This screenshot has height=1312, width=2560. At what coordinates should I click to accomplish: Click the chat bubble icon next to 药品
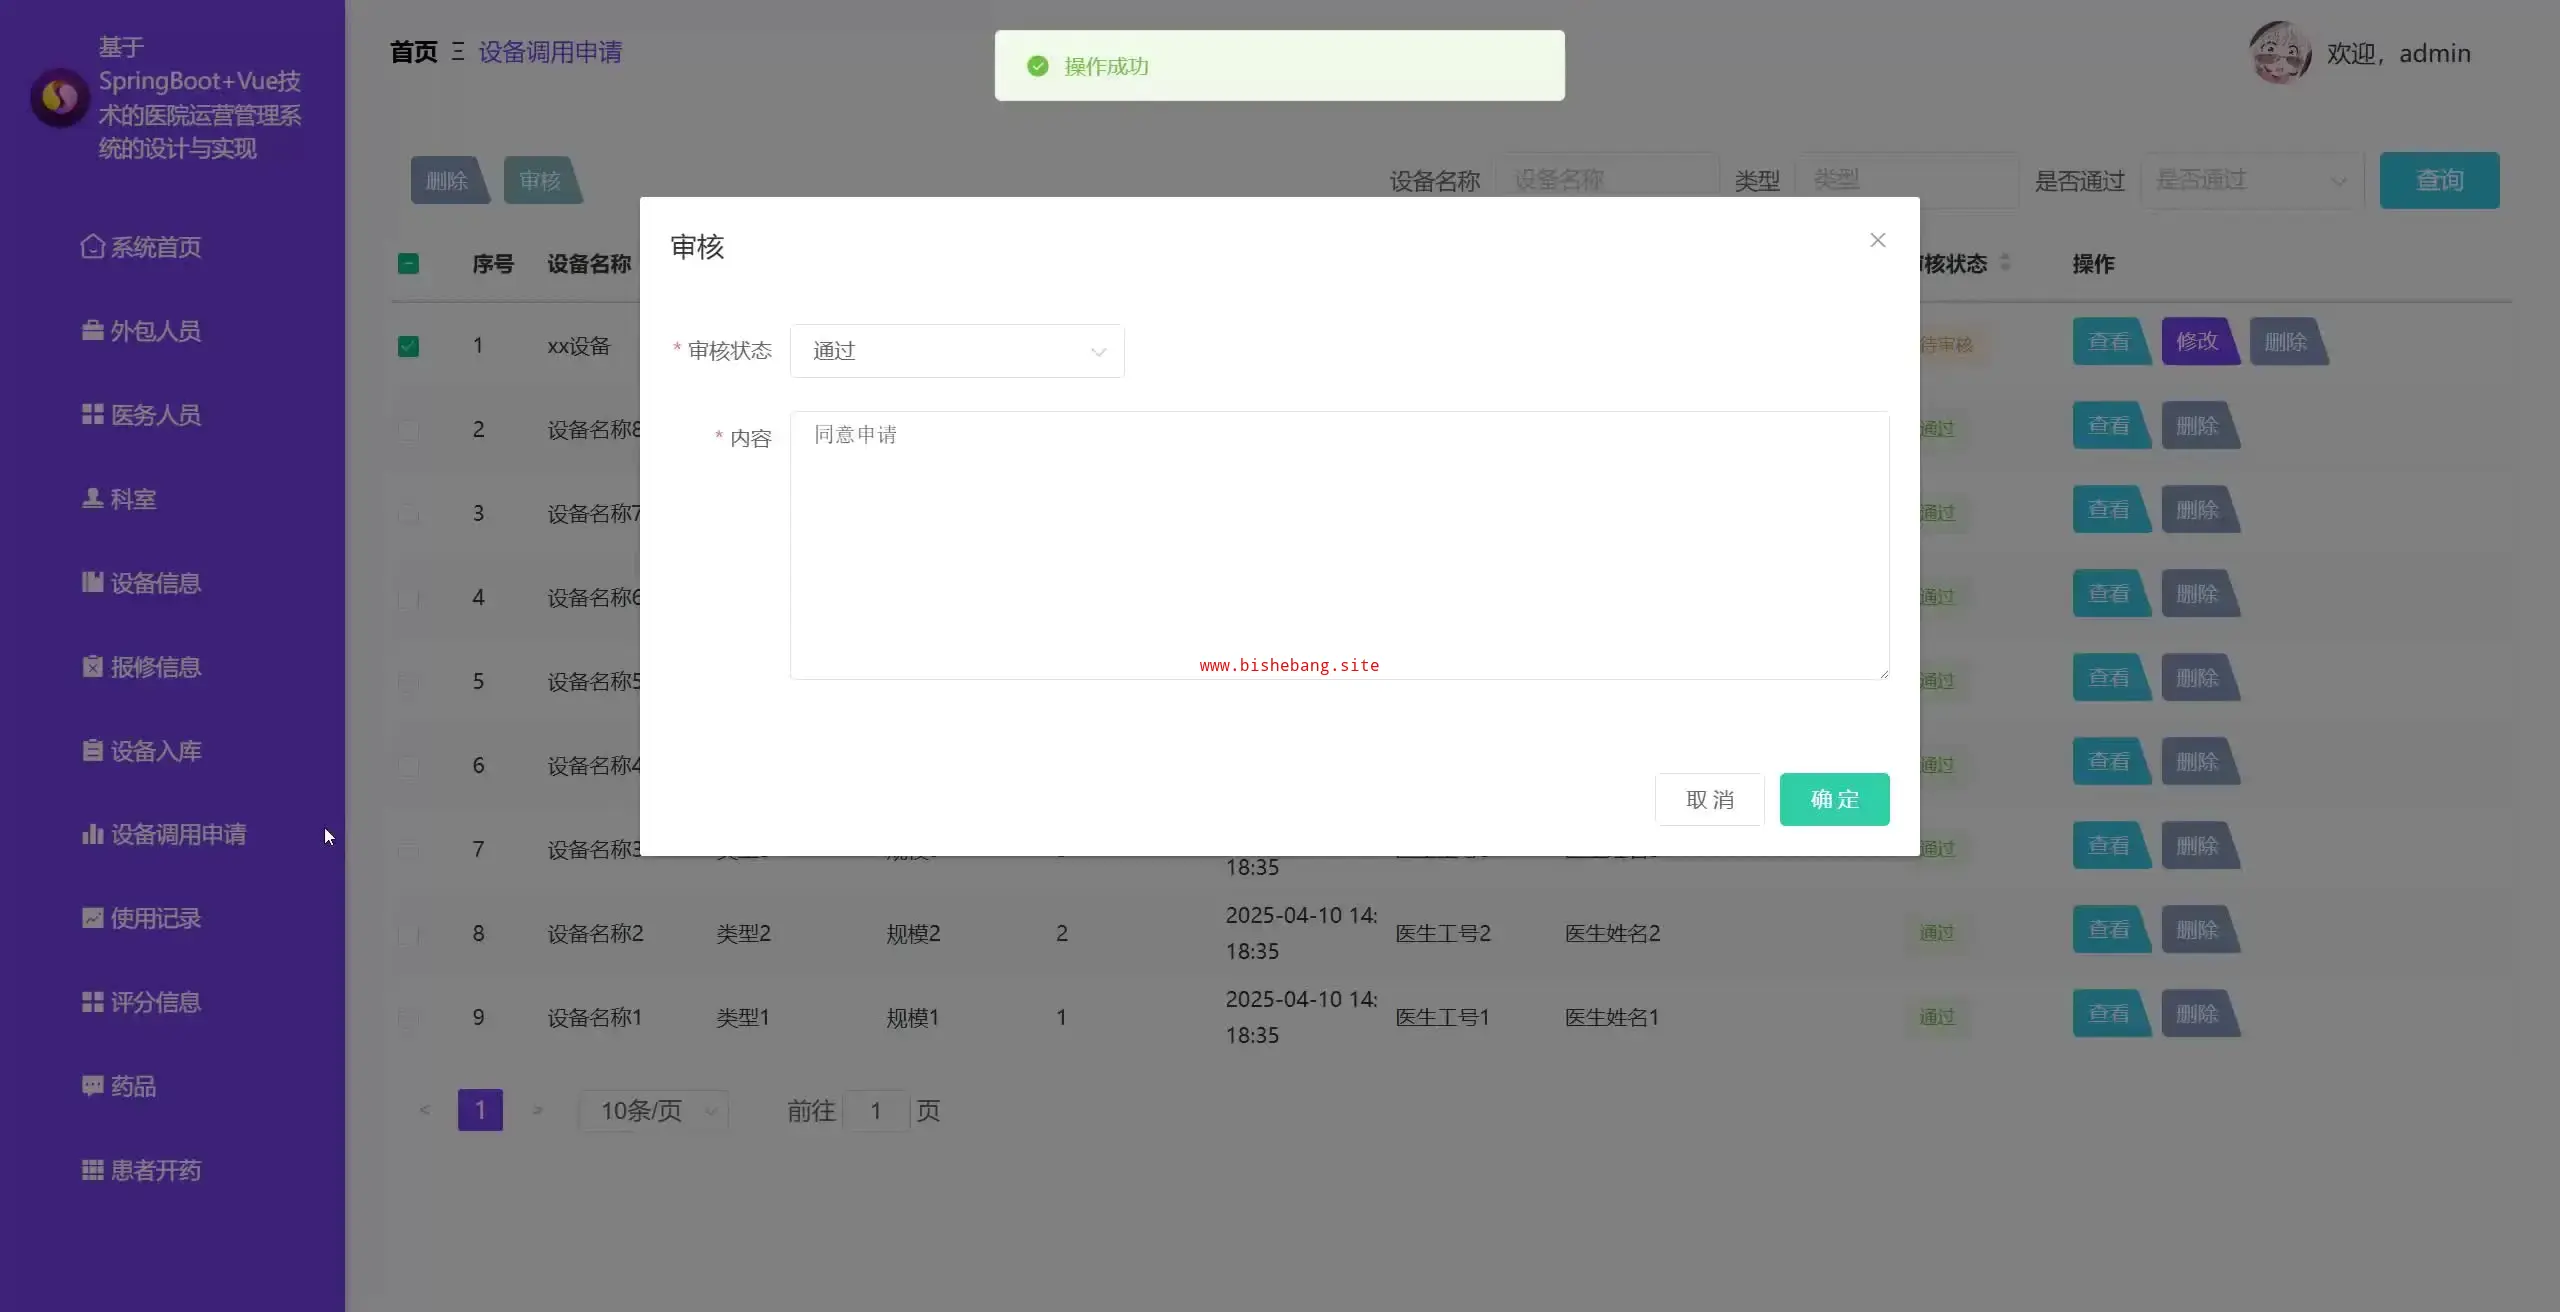(x=92, y=1085)
